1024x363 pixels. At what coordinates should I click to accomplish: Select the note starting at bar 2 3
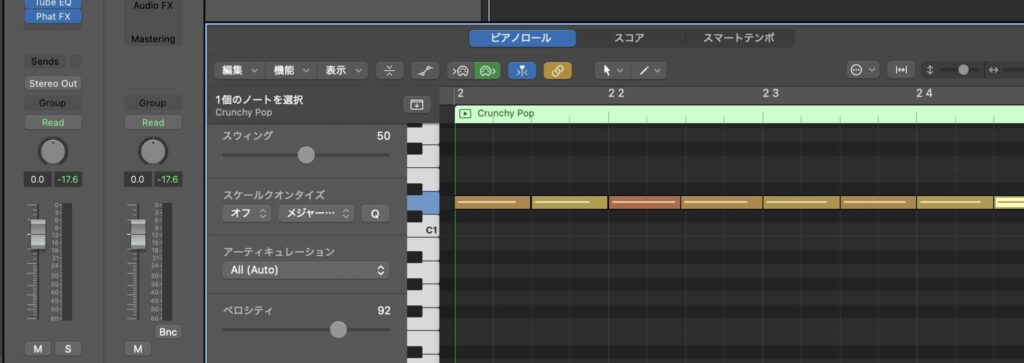pyautogui.click(x=801, y=202)
